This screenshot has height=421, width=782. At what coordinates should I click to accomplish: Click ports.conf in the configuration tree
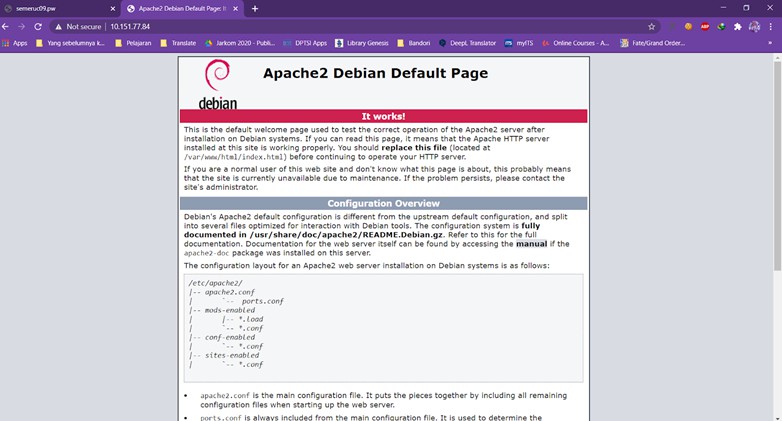pos(262,301)
